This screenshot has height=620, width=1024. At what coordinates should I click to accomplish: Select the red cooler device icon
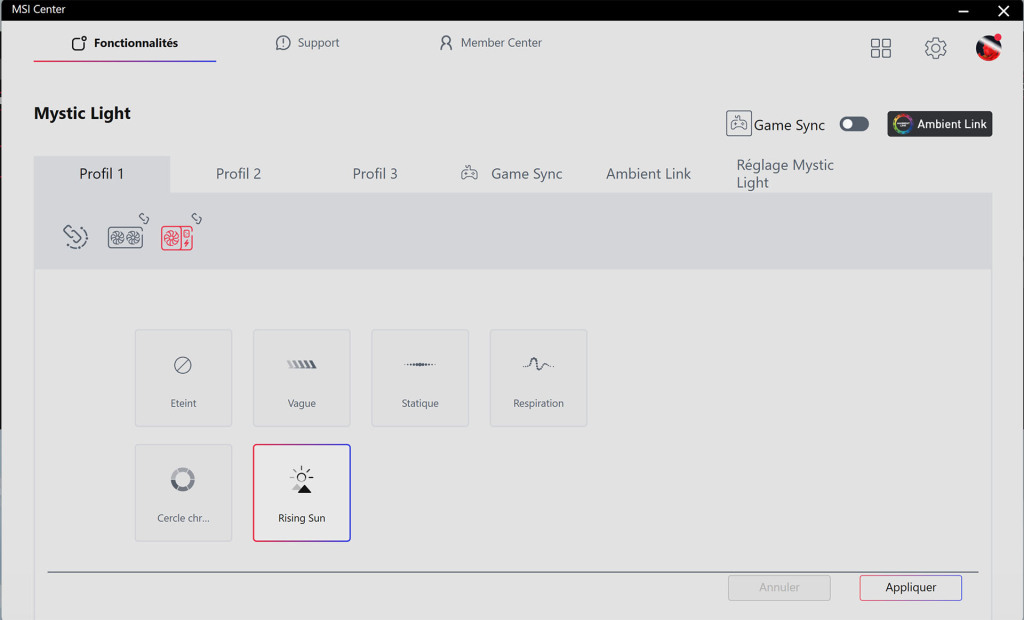point(177,238)
